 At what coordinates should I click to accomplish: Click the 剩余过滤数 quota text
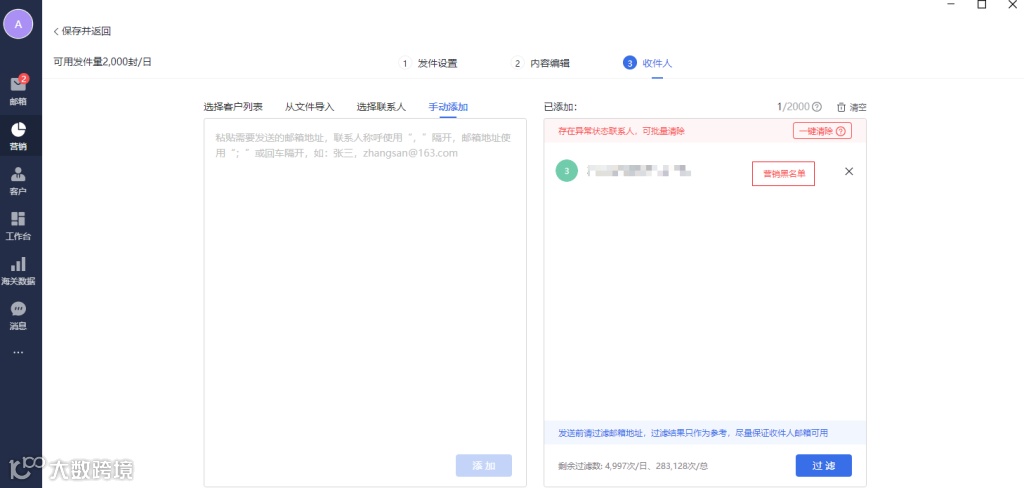(x=633, y=466)
